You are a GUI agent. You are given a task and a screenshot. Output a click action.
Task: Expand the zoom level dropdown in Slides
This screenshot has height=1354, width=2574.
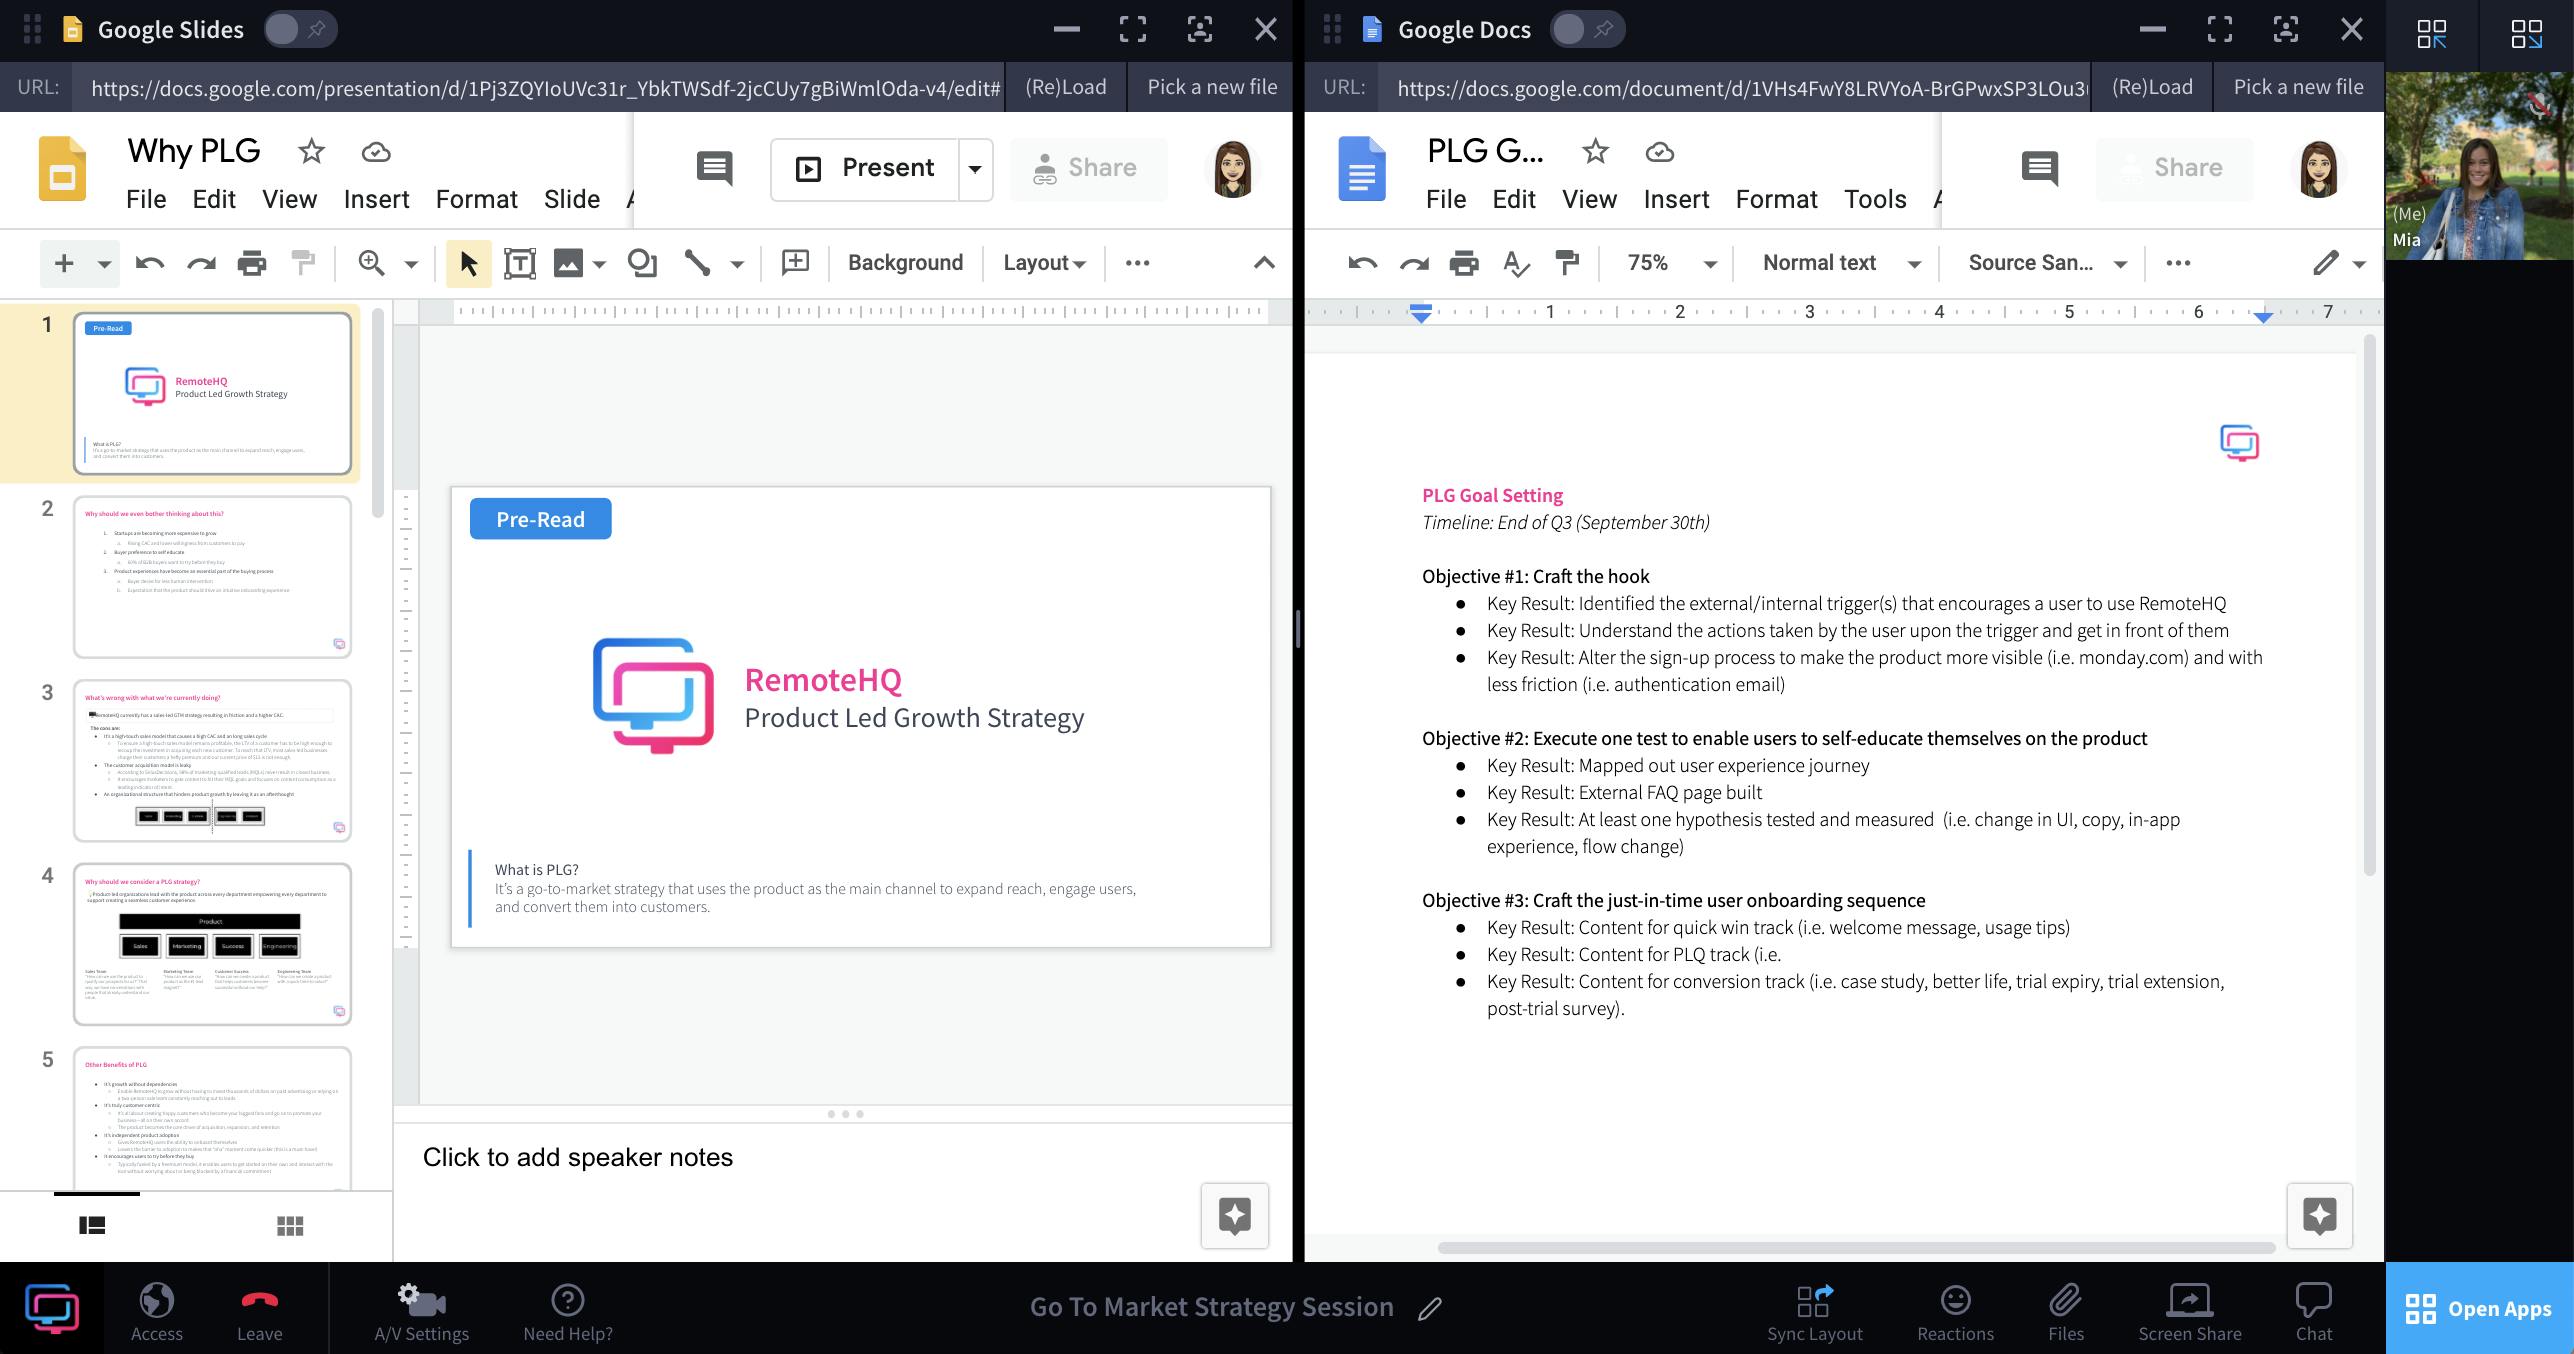point(410,264)
